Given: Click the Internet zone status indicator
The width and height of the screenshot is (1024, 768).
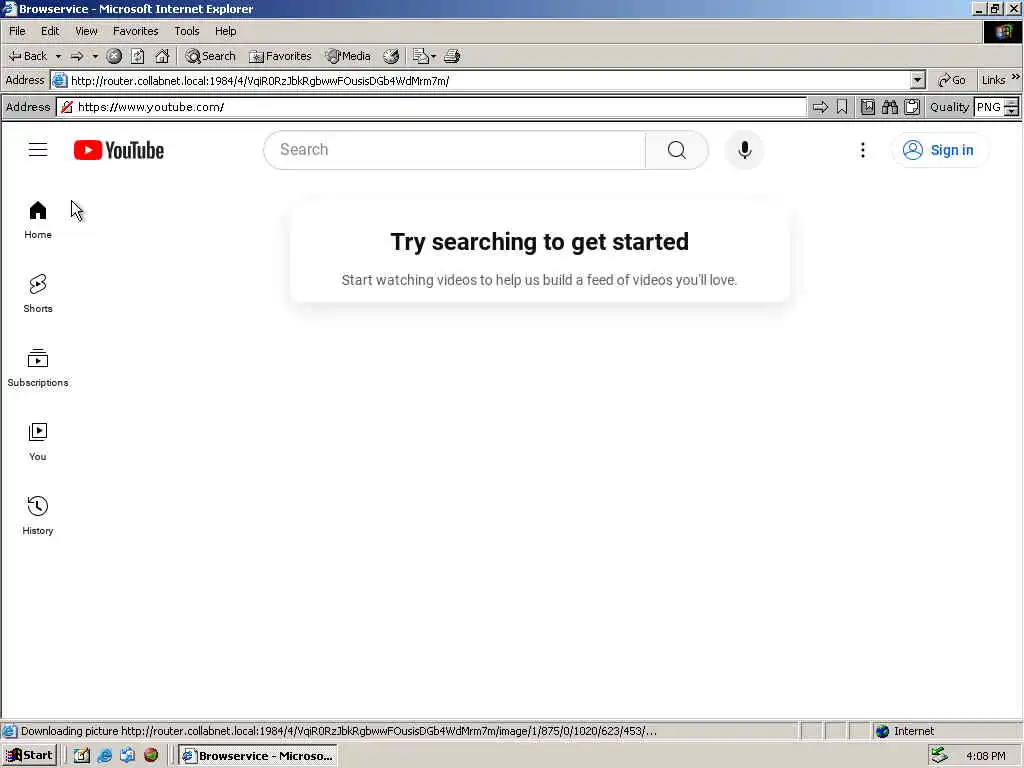Looking at the screenshot, I should 904,731.
